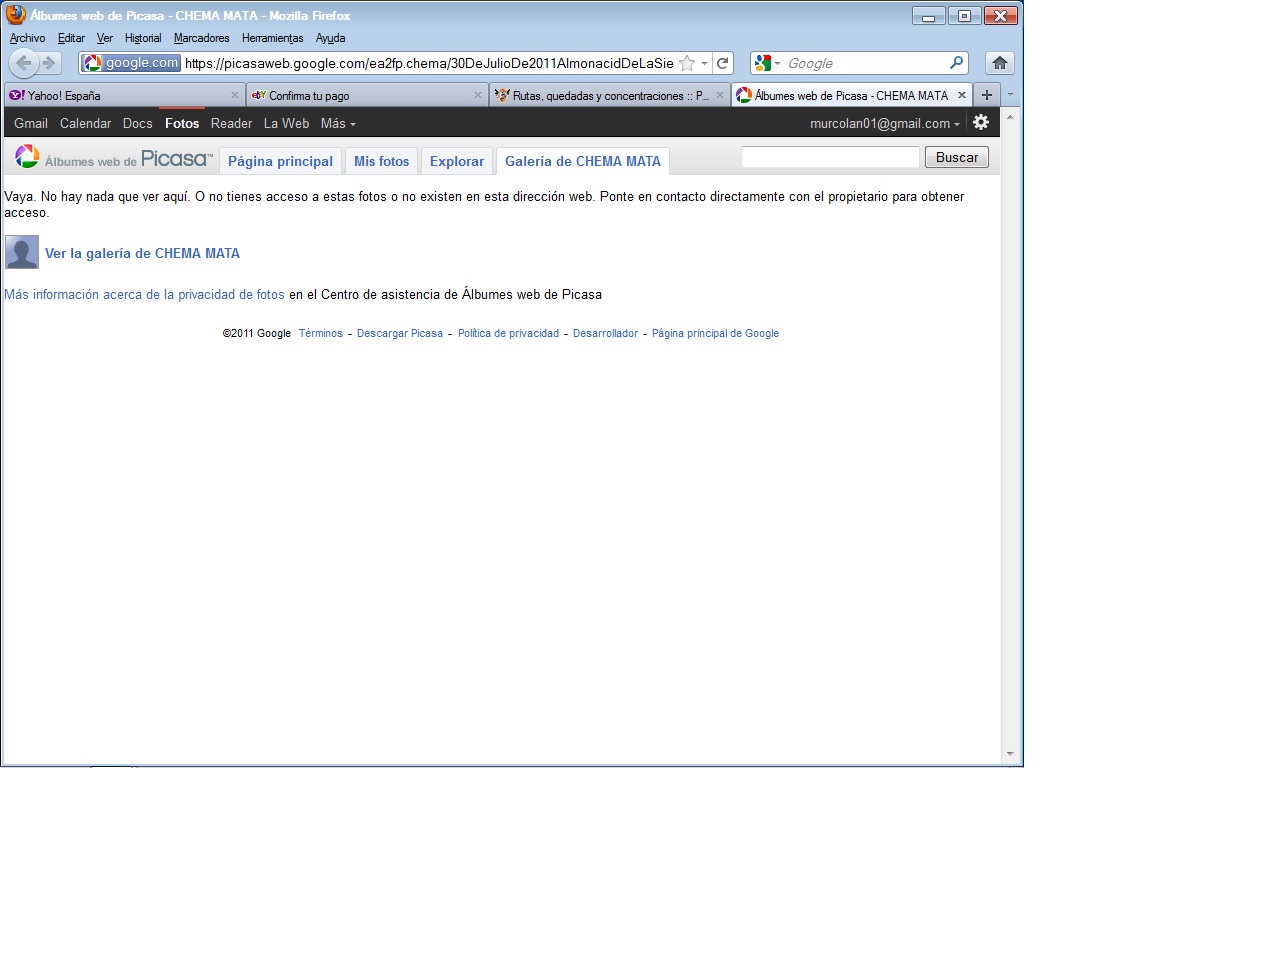Screen dimensions: 1280x960
Task: Open Google settings gear icon
Action: click(981, 122)
